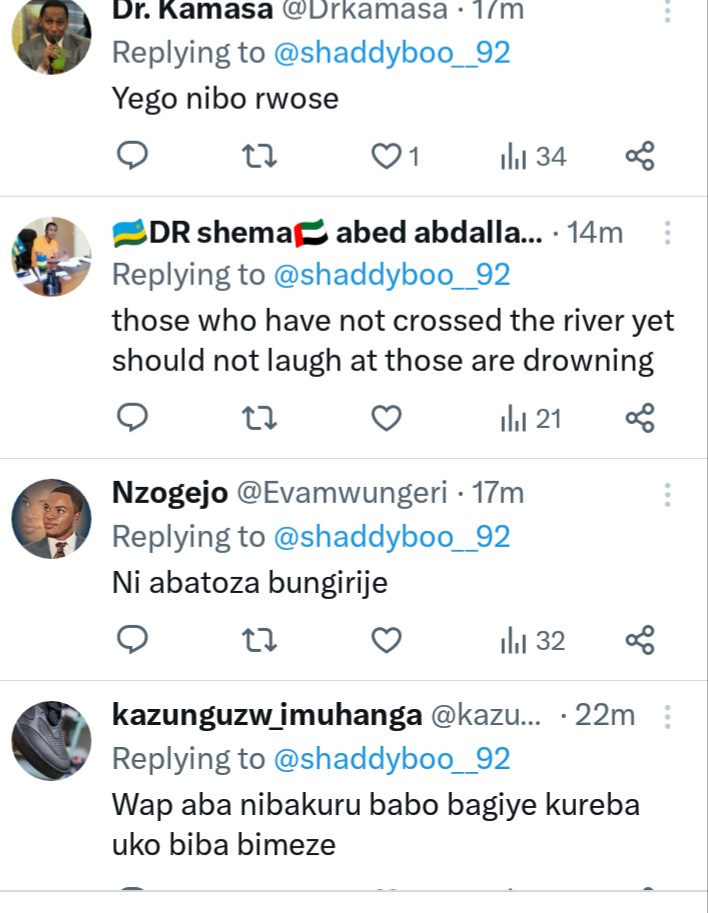This screenshot has height=913, width=708.
Task: Open @shaddyboo__92 link in Nzogejo's reply
Action: click(x=391, y=537)
